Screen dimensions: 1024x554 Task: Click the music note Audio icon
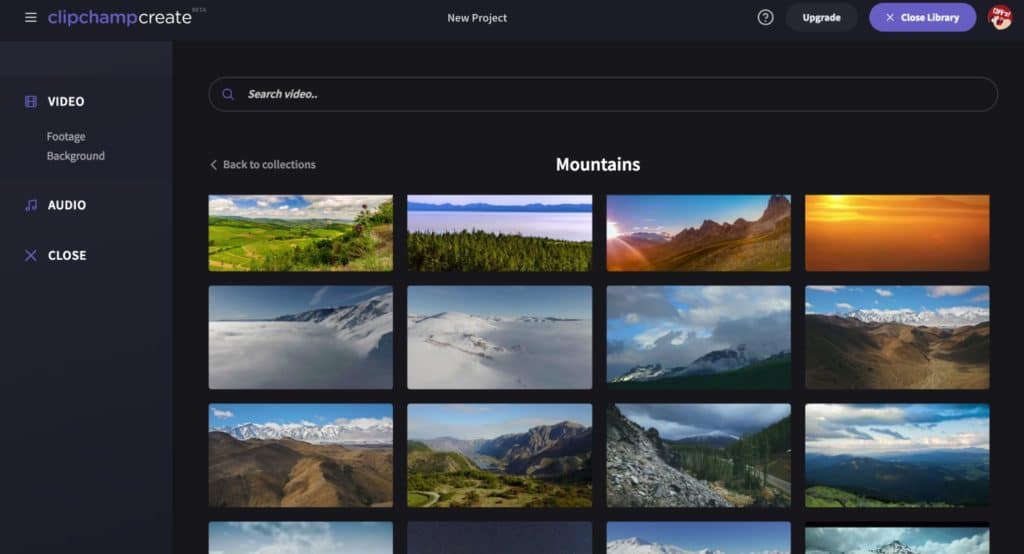click(x=30, y=205)
